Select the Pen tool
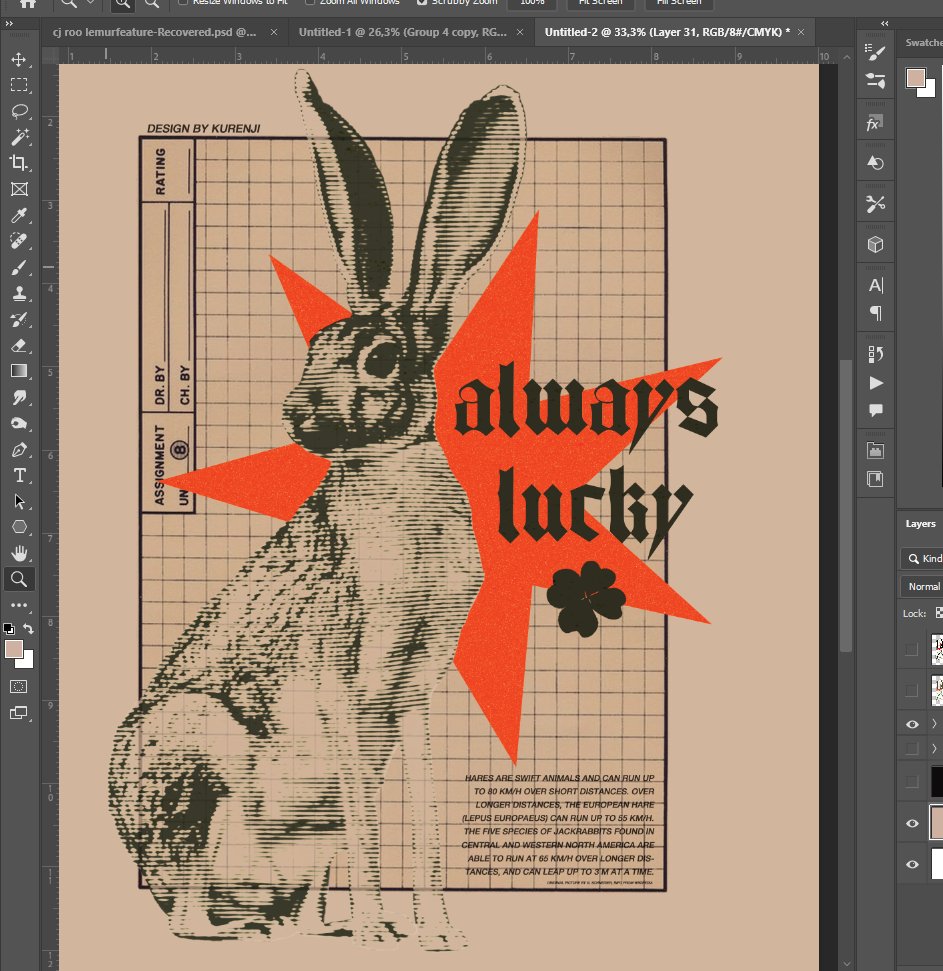This screenshot has height=971, width=943. click(x=19, y=450)
